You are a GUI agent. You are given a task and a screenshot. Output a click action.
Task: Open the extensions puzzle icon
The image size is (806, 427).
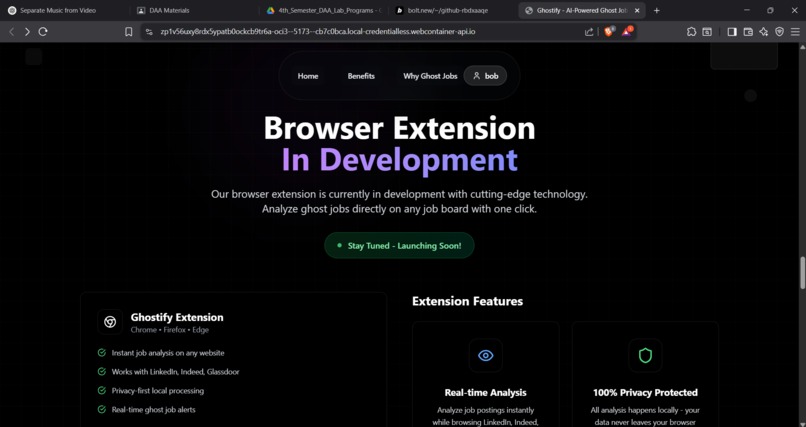point(691,32)
